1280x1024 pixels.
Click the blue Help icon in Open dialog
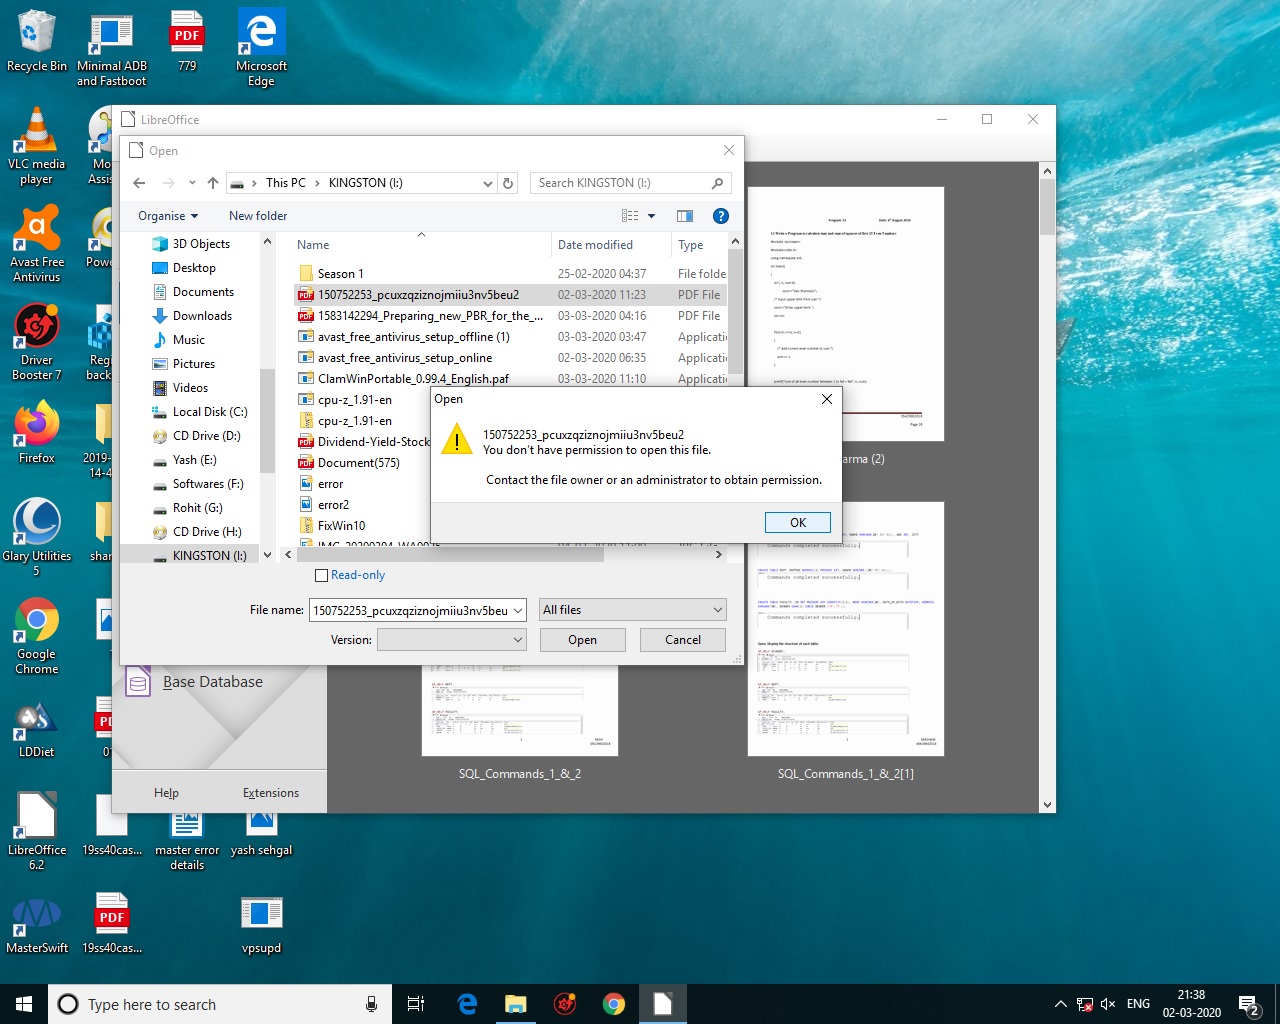pyautogui.click(x=720, y=216)
